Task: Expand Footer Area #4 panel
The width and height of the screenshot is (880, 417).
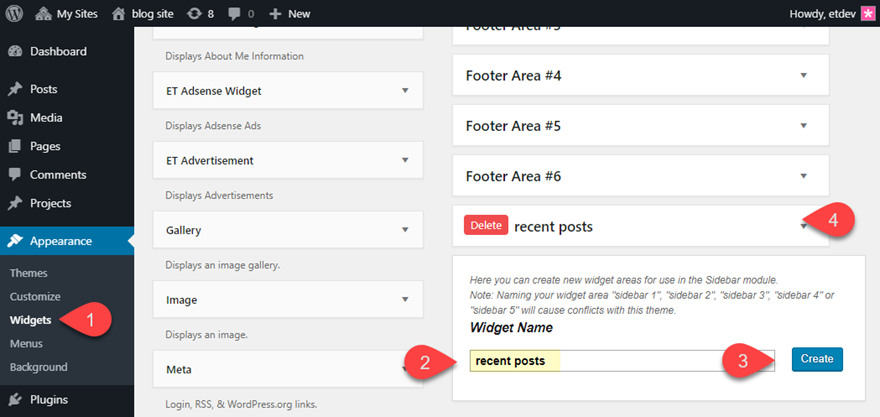Action: tap(803, 73)
